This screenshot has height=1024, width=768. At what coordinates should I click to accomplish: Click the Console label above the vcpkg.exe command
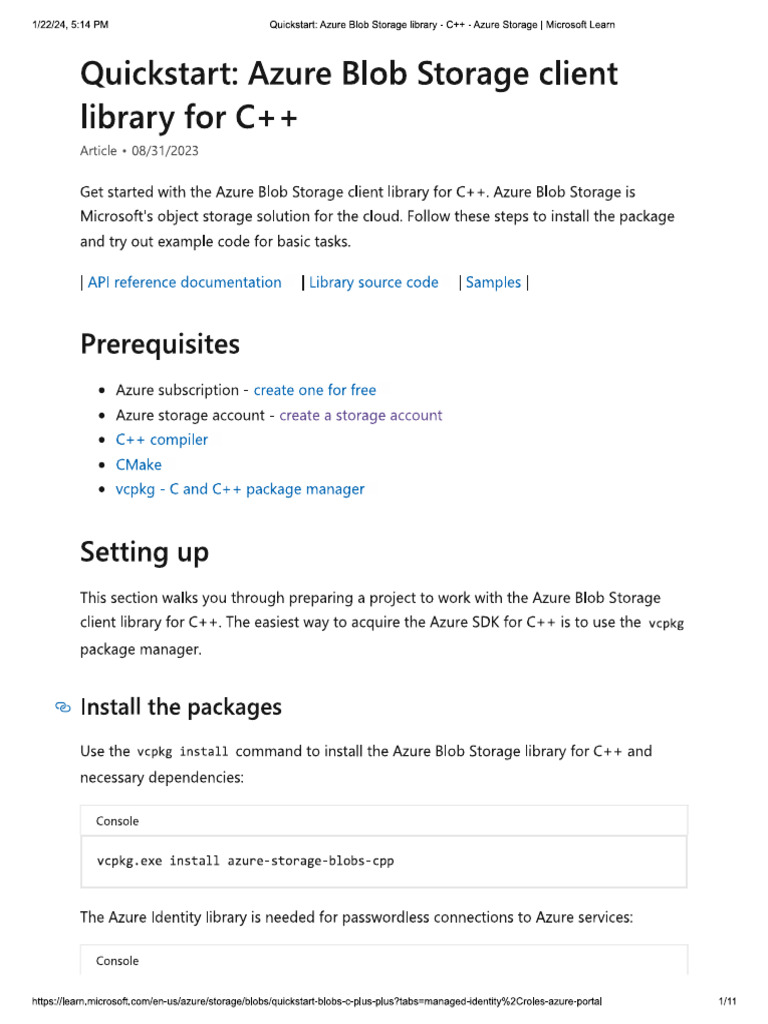(117, 821)
